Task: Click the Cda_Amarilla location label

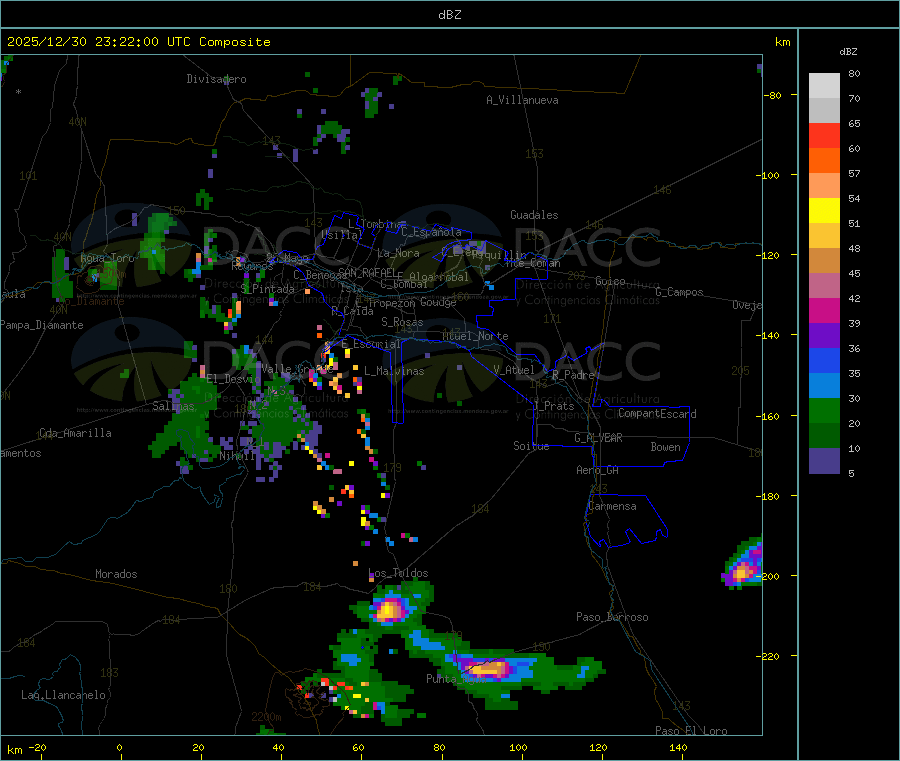Action: coord(75,433)
